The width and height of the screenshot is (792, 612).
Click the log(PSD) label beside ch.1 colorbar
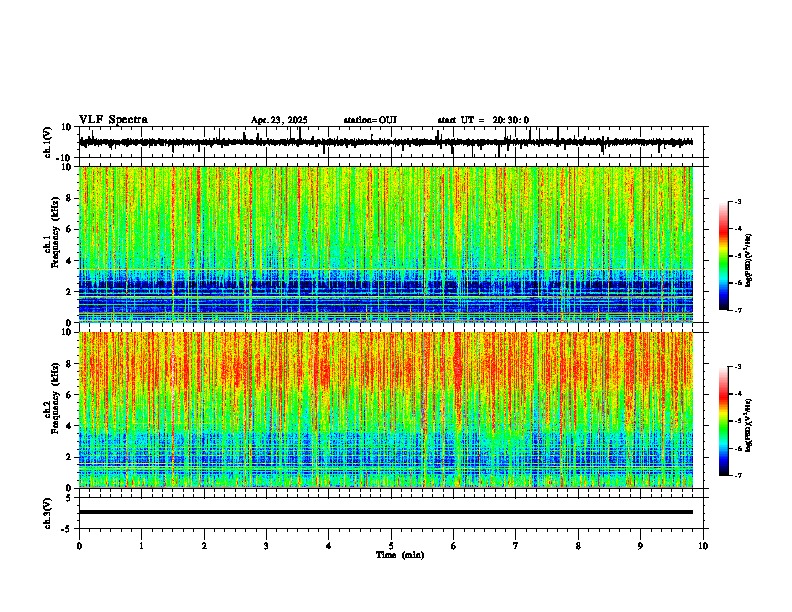(x=748, y=261)
